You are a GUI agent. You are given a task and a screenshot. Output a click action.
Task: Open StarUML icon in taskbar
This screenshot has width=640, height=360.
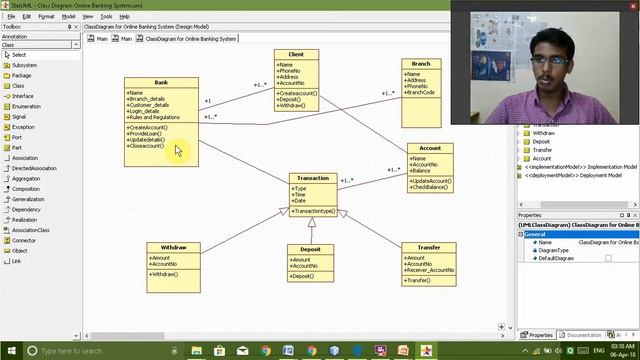click(x=427, y=351)
